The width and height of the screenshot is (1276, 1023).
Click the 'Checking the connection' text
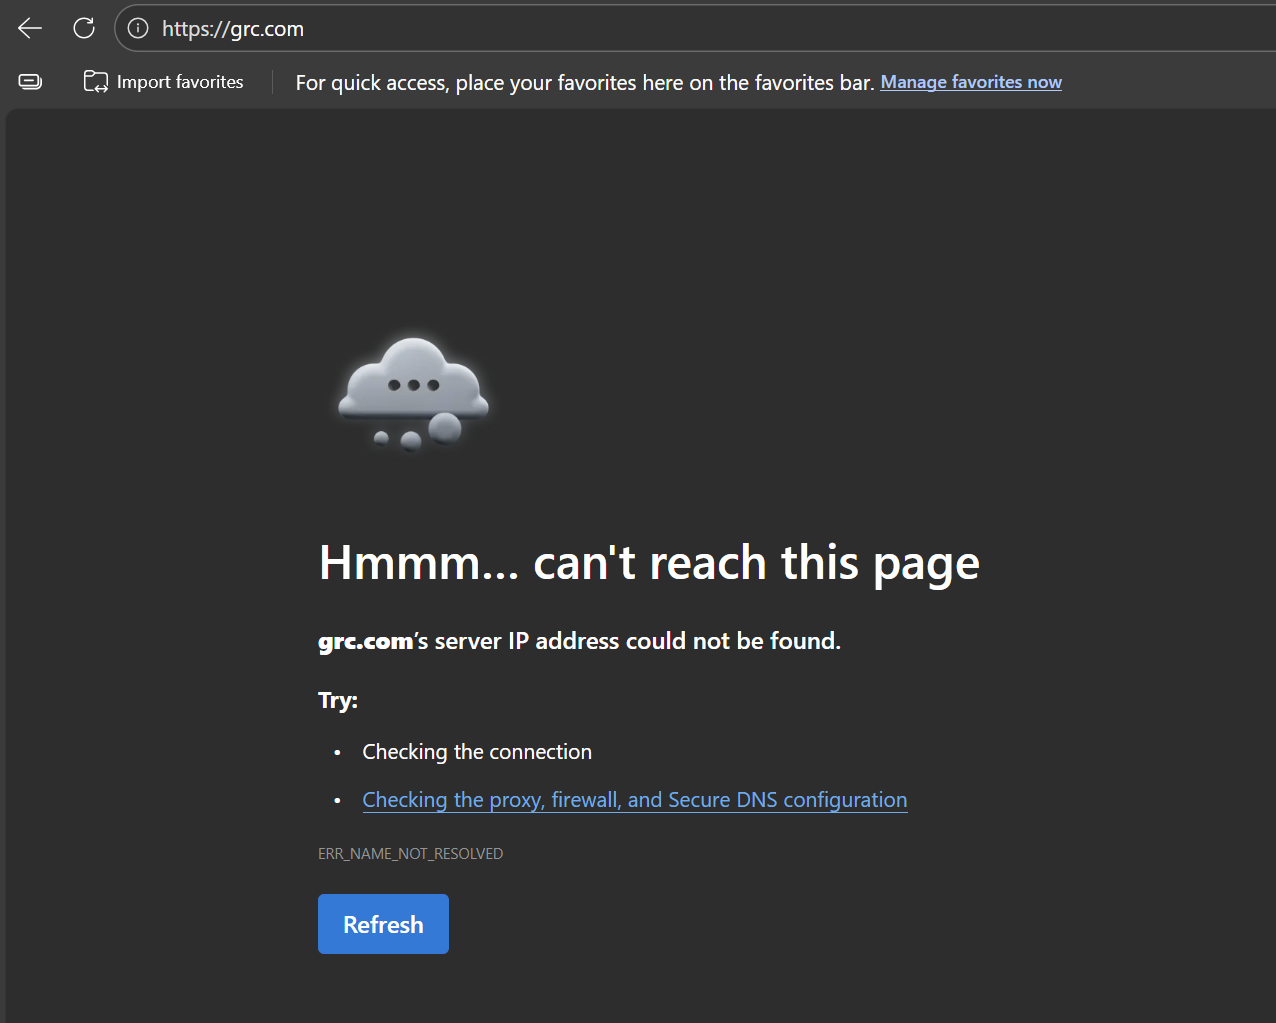[x=477, y=752]
